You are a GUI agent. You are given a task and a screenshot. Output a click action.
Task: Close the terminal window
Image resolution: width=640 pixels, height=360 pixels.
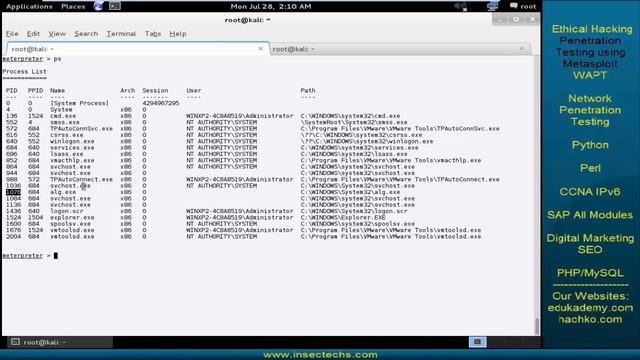pyautogui.click(x=532, y=19)
